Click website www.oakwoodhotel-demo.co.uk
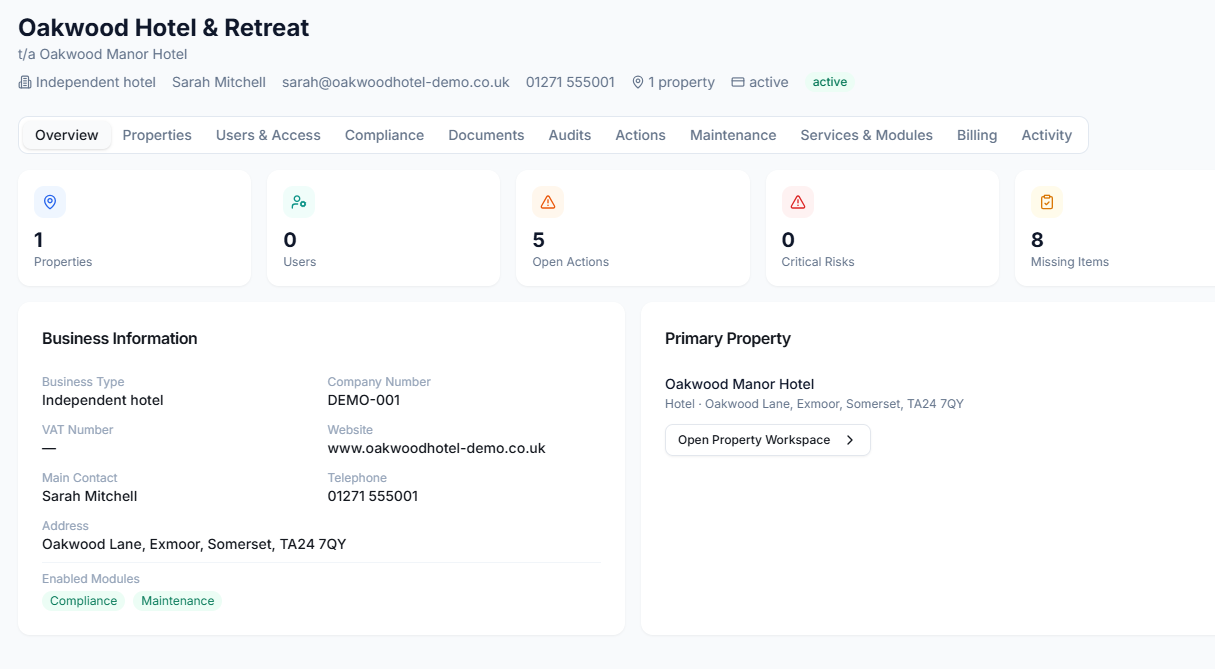Screen dimensions: 1215x669 click(437, 448)
